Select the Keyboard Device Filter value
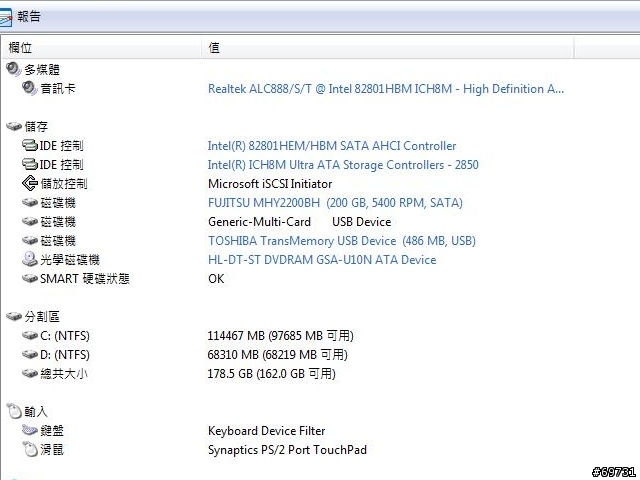Image resolution: width=640 pixels, height=480 pixels. coord(267,431)
